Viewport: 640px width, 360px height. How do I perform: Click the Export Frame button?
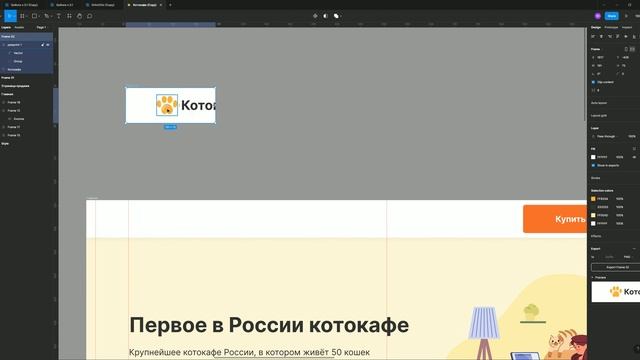[617, 267]
